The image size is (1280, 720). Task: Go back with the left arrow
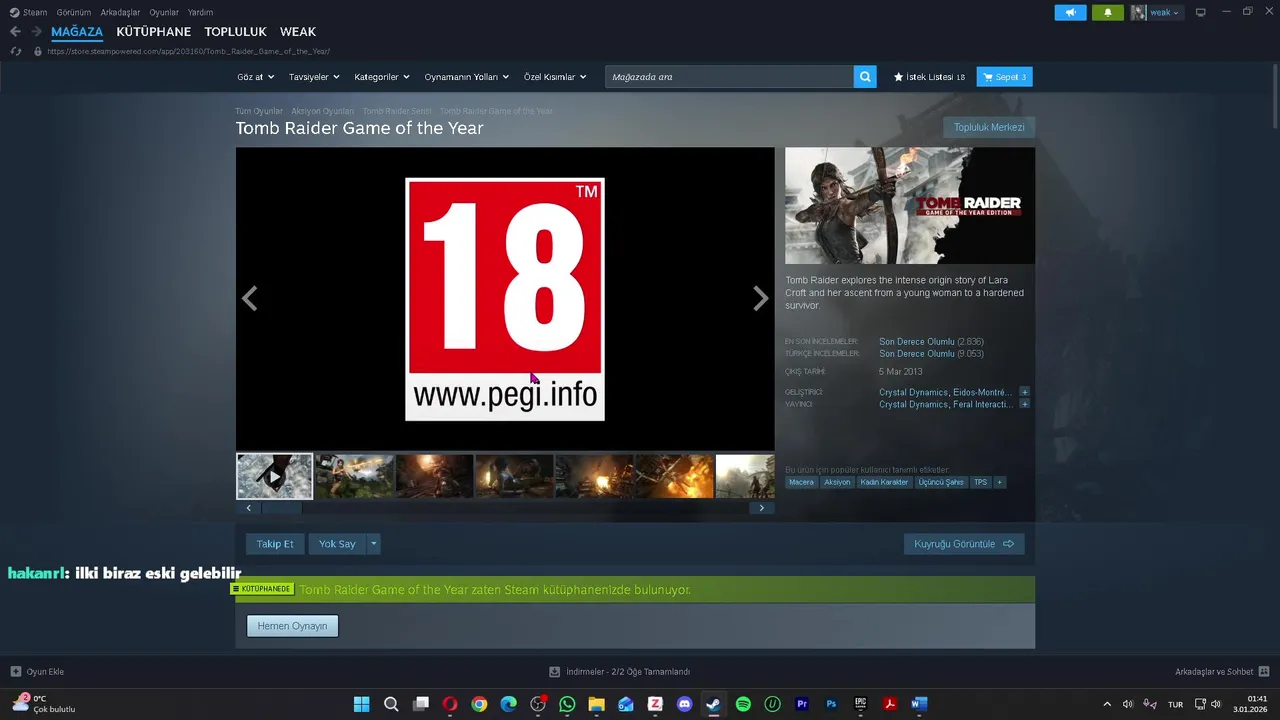point(15,32)
